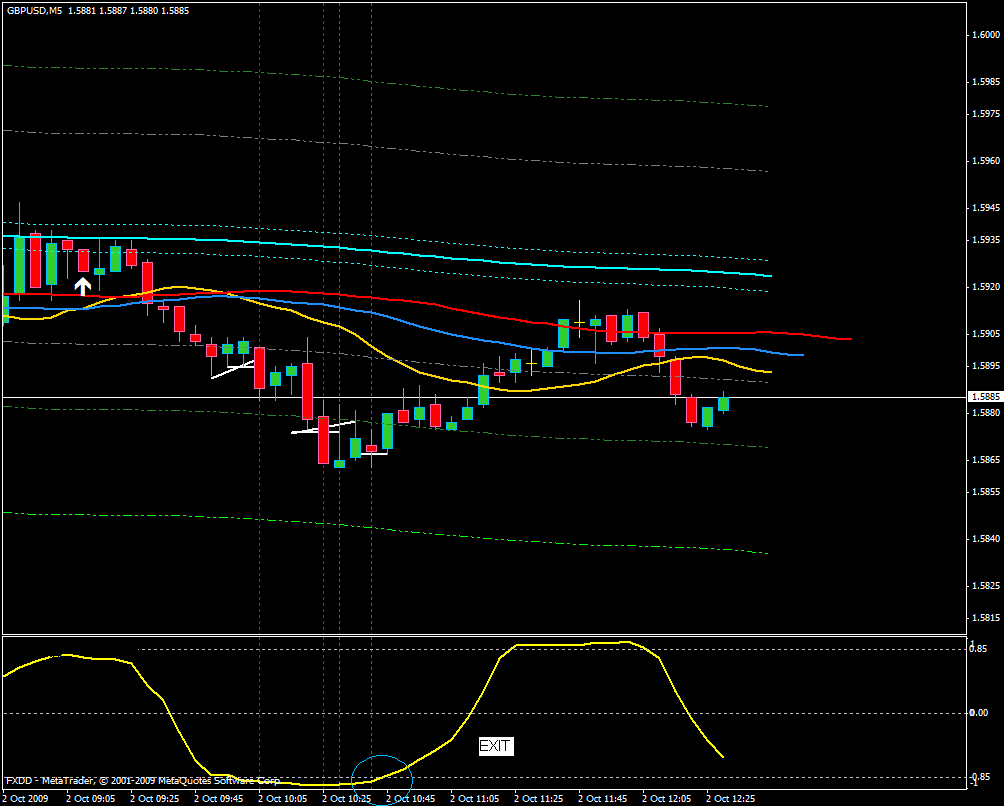Click the -0.85 indicator level label
Viewport: 1004px width, 806px height.
click(x=978, y=775)
